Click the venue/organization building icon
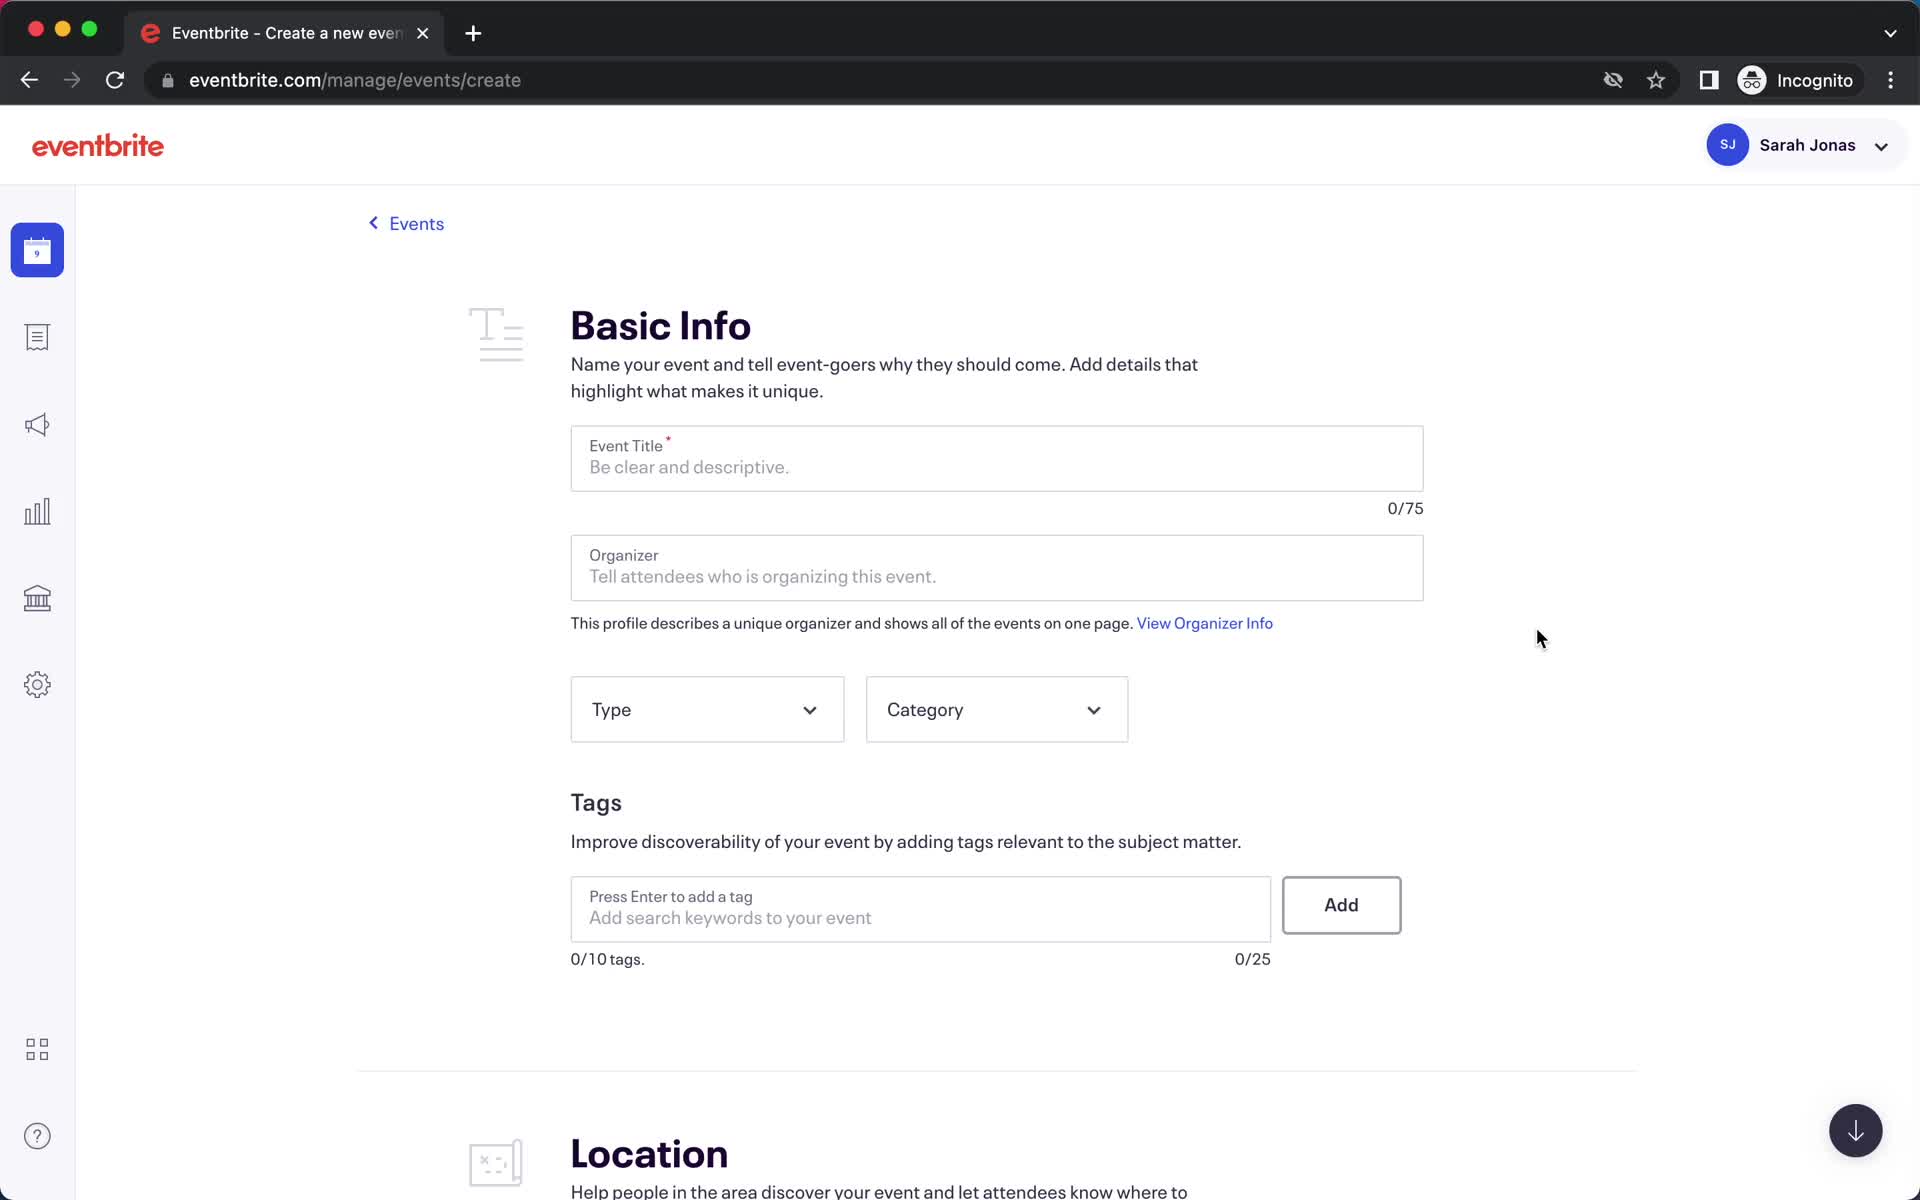 pos(37,599)
